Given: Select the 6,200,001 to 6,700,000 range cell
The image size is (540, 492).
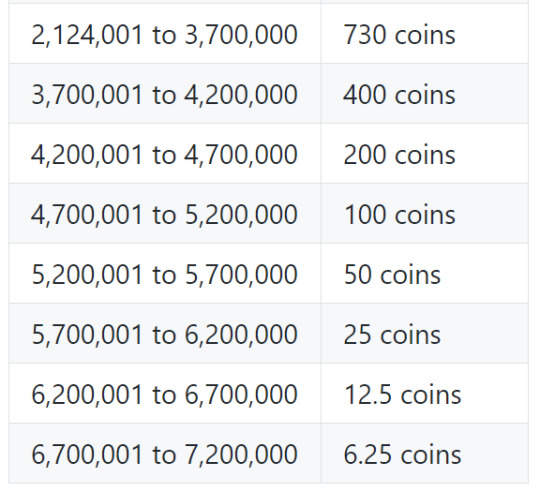Looking at the screenshot, I should (165, 394).
